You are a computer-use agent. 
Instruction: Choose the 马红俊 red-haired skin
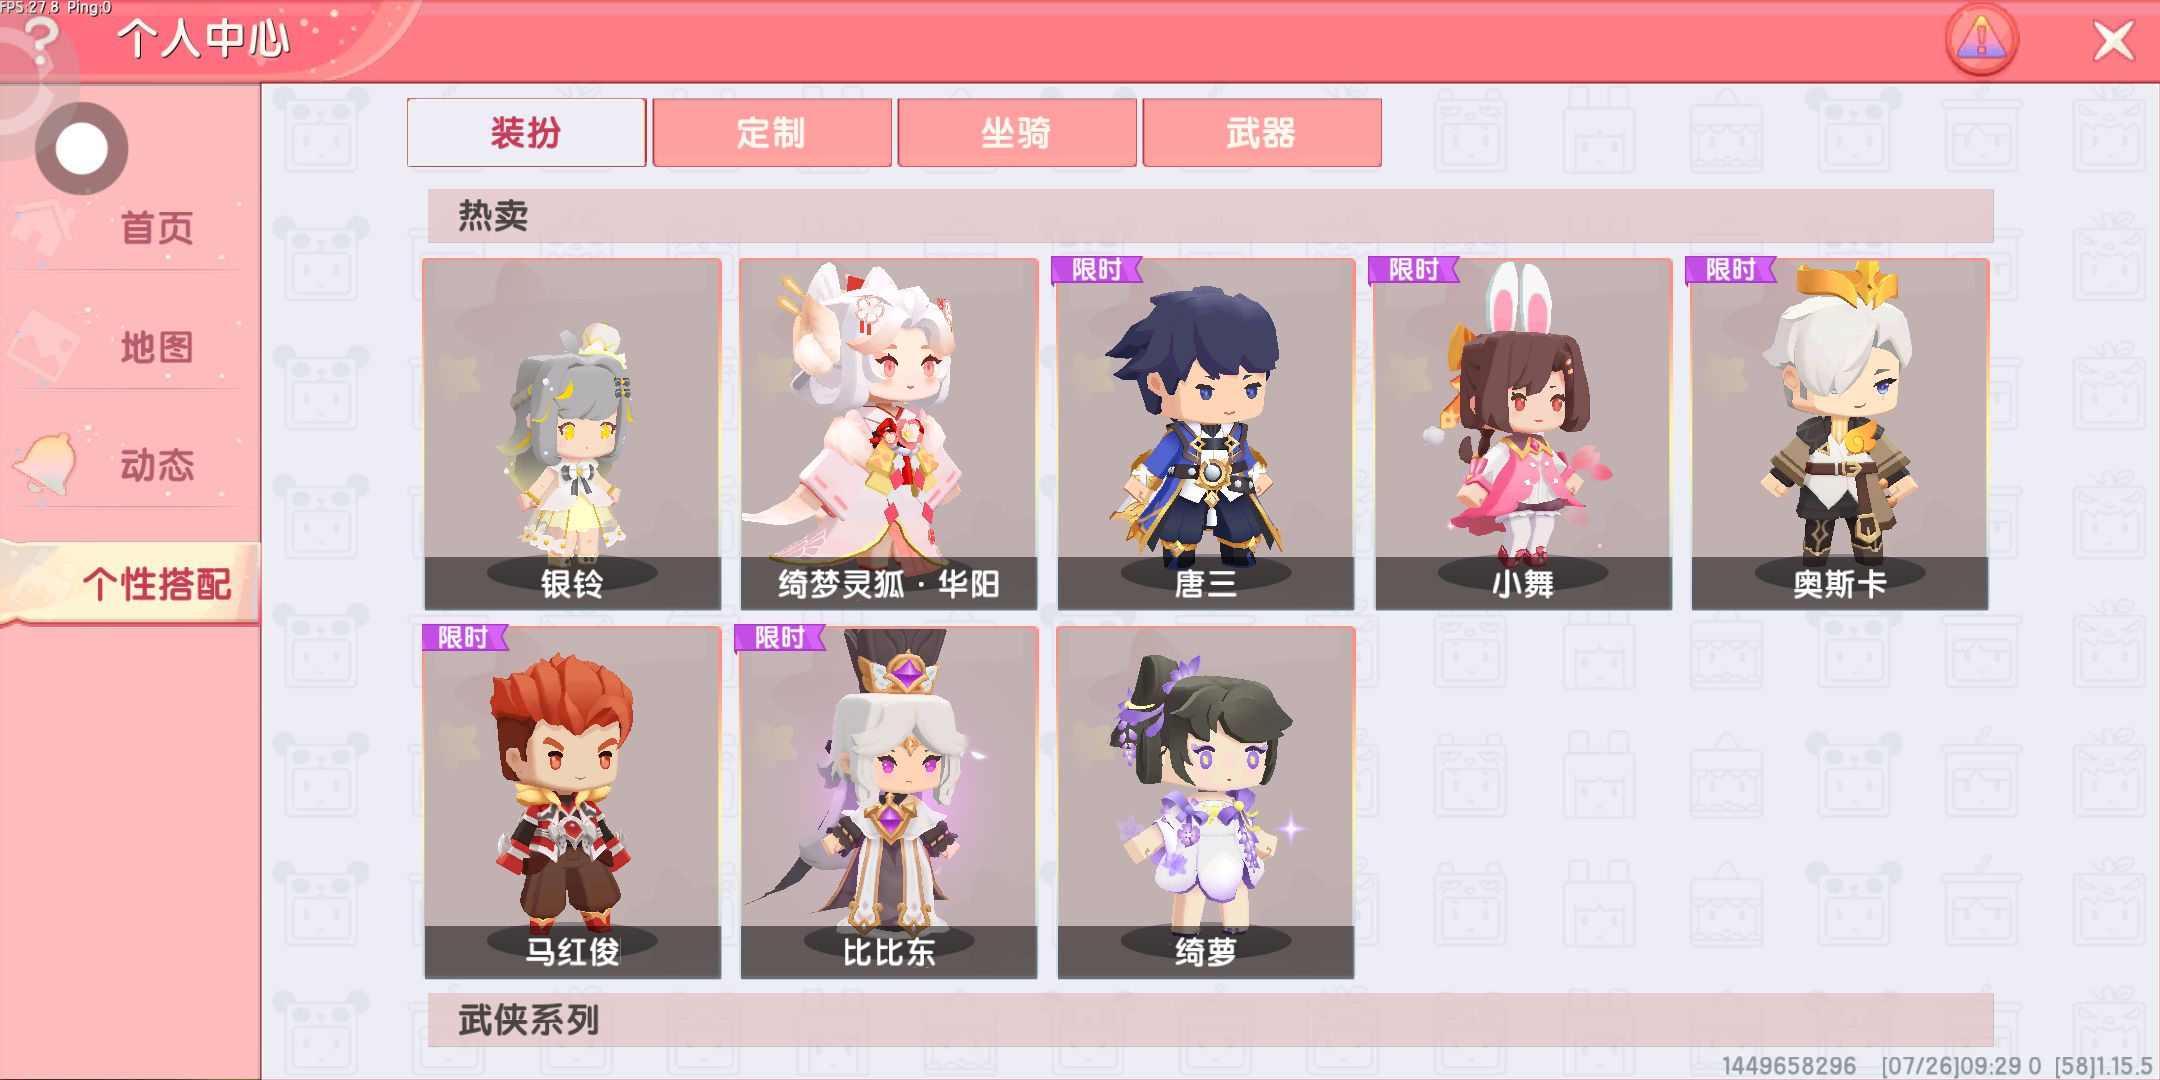(x=572, y=802)
